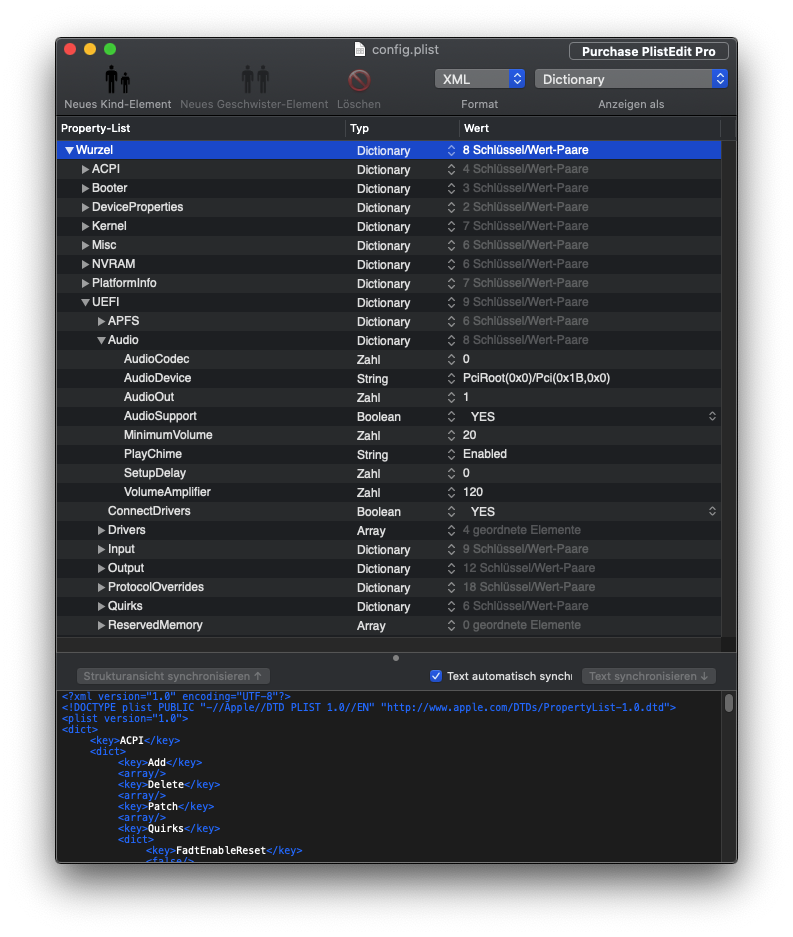Click FadtEnableReset key in XML text

[221, 850]
